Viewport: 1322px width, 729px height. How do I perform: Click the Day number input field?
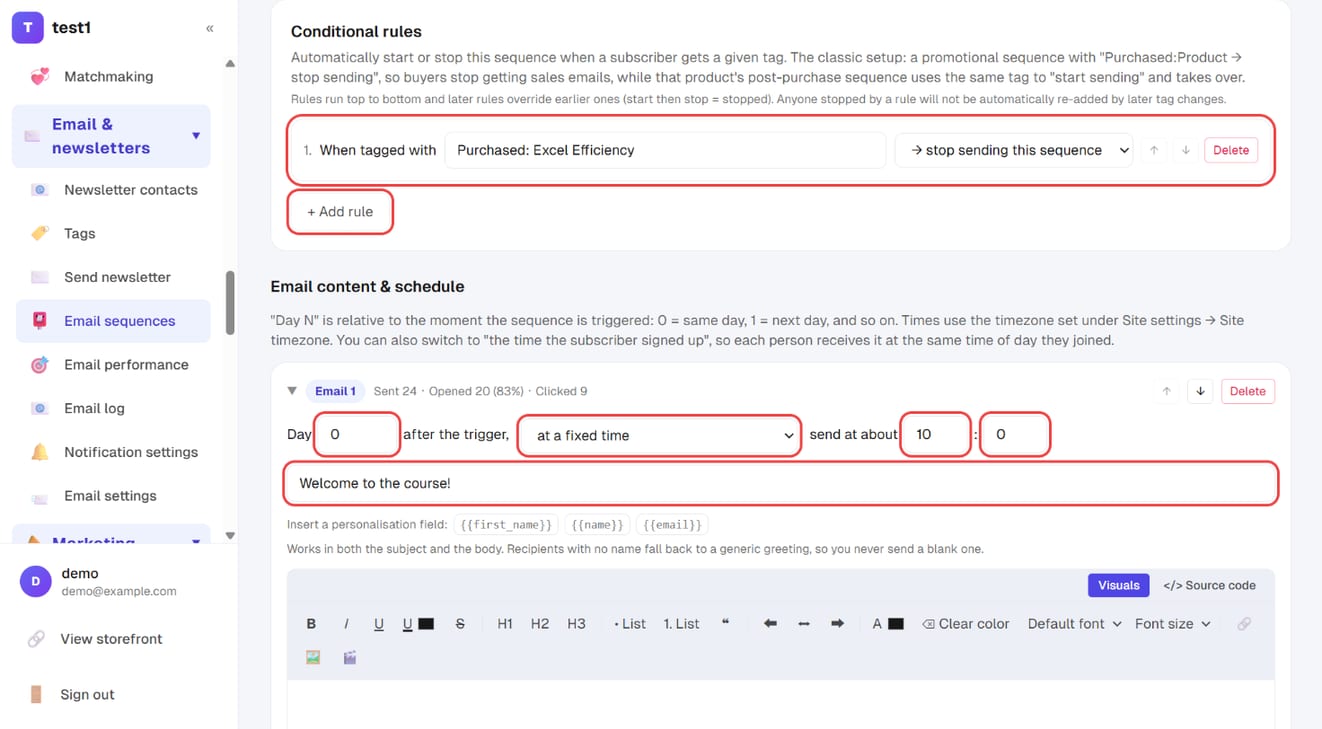[357, 435]
